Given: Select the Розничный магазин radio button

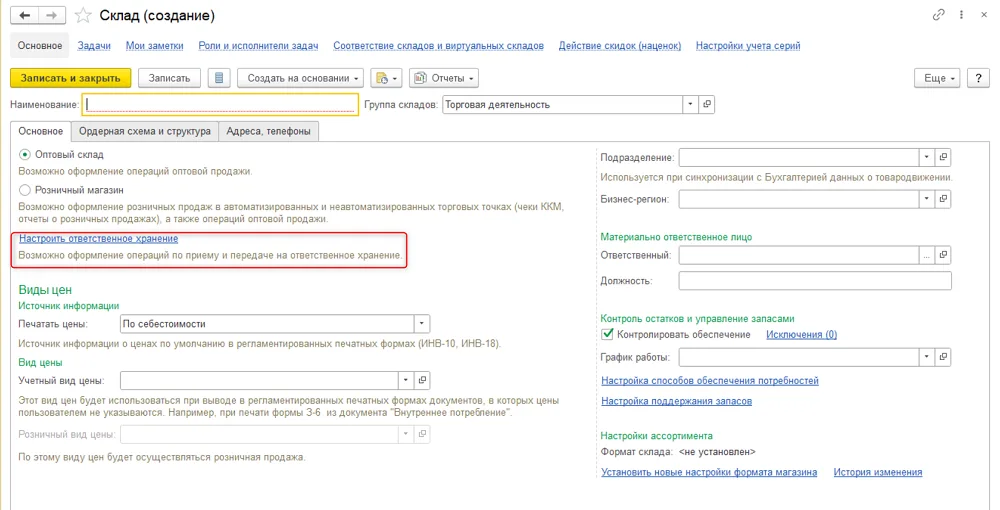Looking at the screenshot, I should [x=25, y=190].
